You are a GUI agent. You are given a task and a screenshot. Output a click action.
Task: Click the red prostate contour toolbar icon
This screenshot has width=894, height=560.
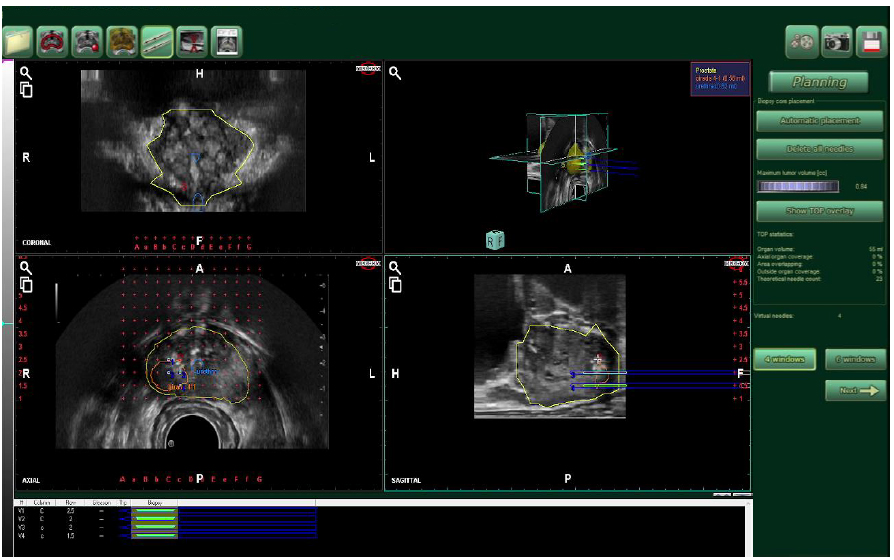pos(53,41)
